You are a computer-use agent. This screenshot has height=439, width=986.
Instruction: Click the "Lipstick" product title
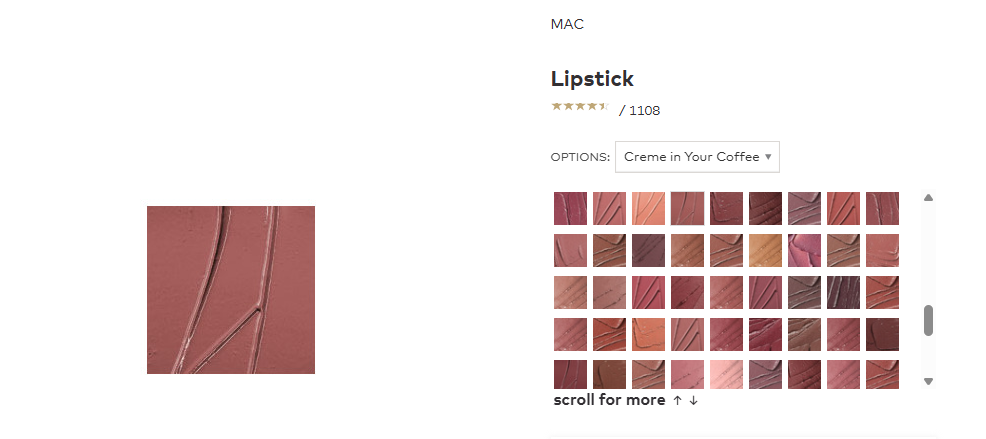[592, 79]
